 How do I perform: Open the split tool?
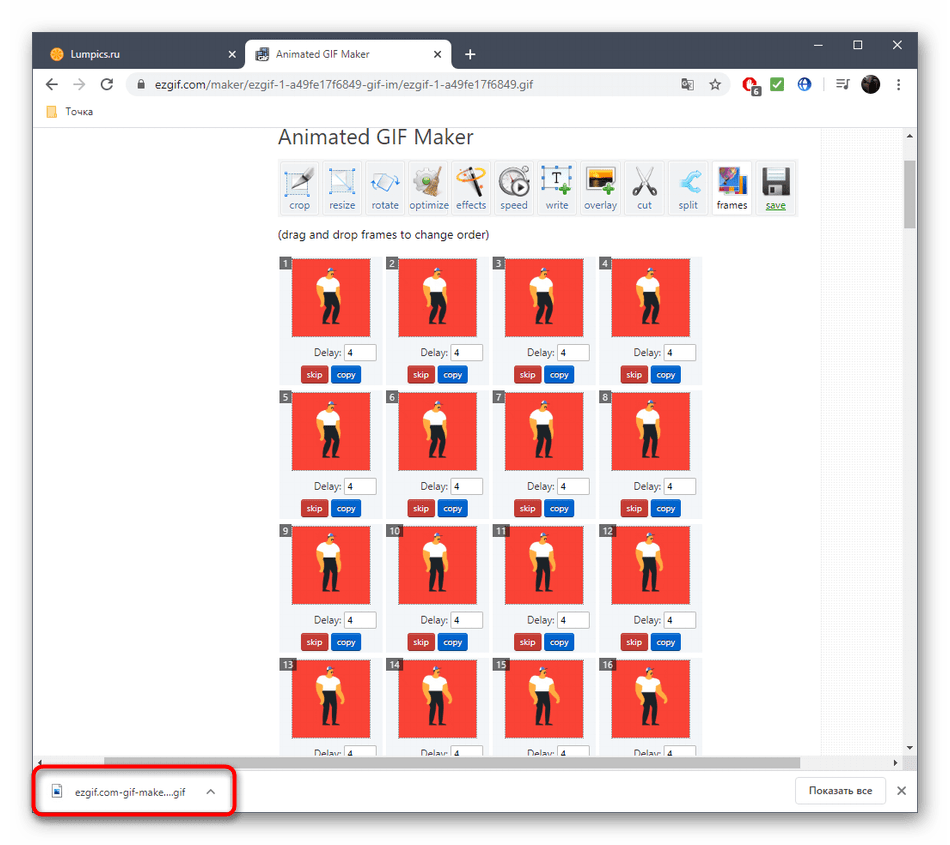pyautogui.click(x=688, y=188)
